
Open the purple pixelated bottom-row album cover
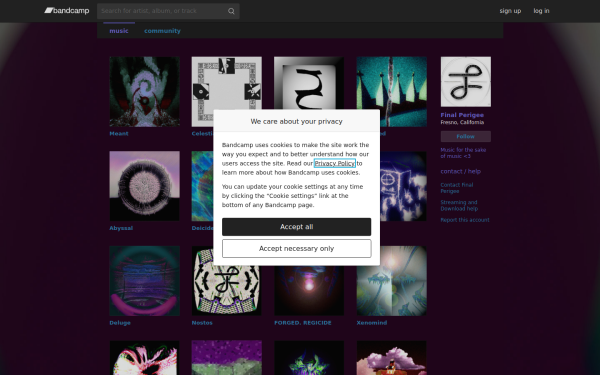coord(227,358)
